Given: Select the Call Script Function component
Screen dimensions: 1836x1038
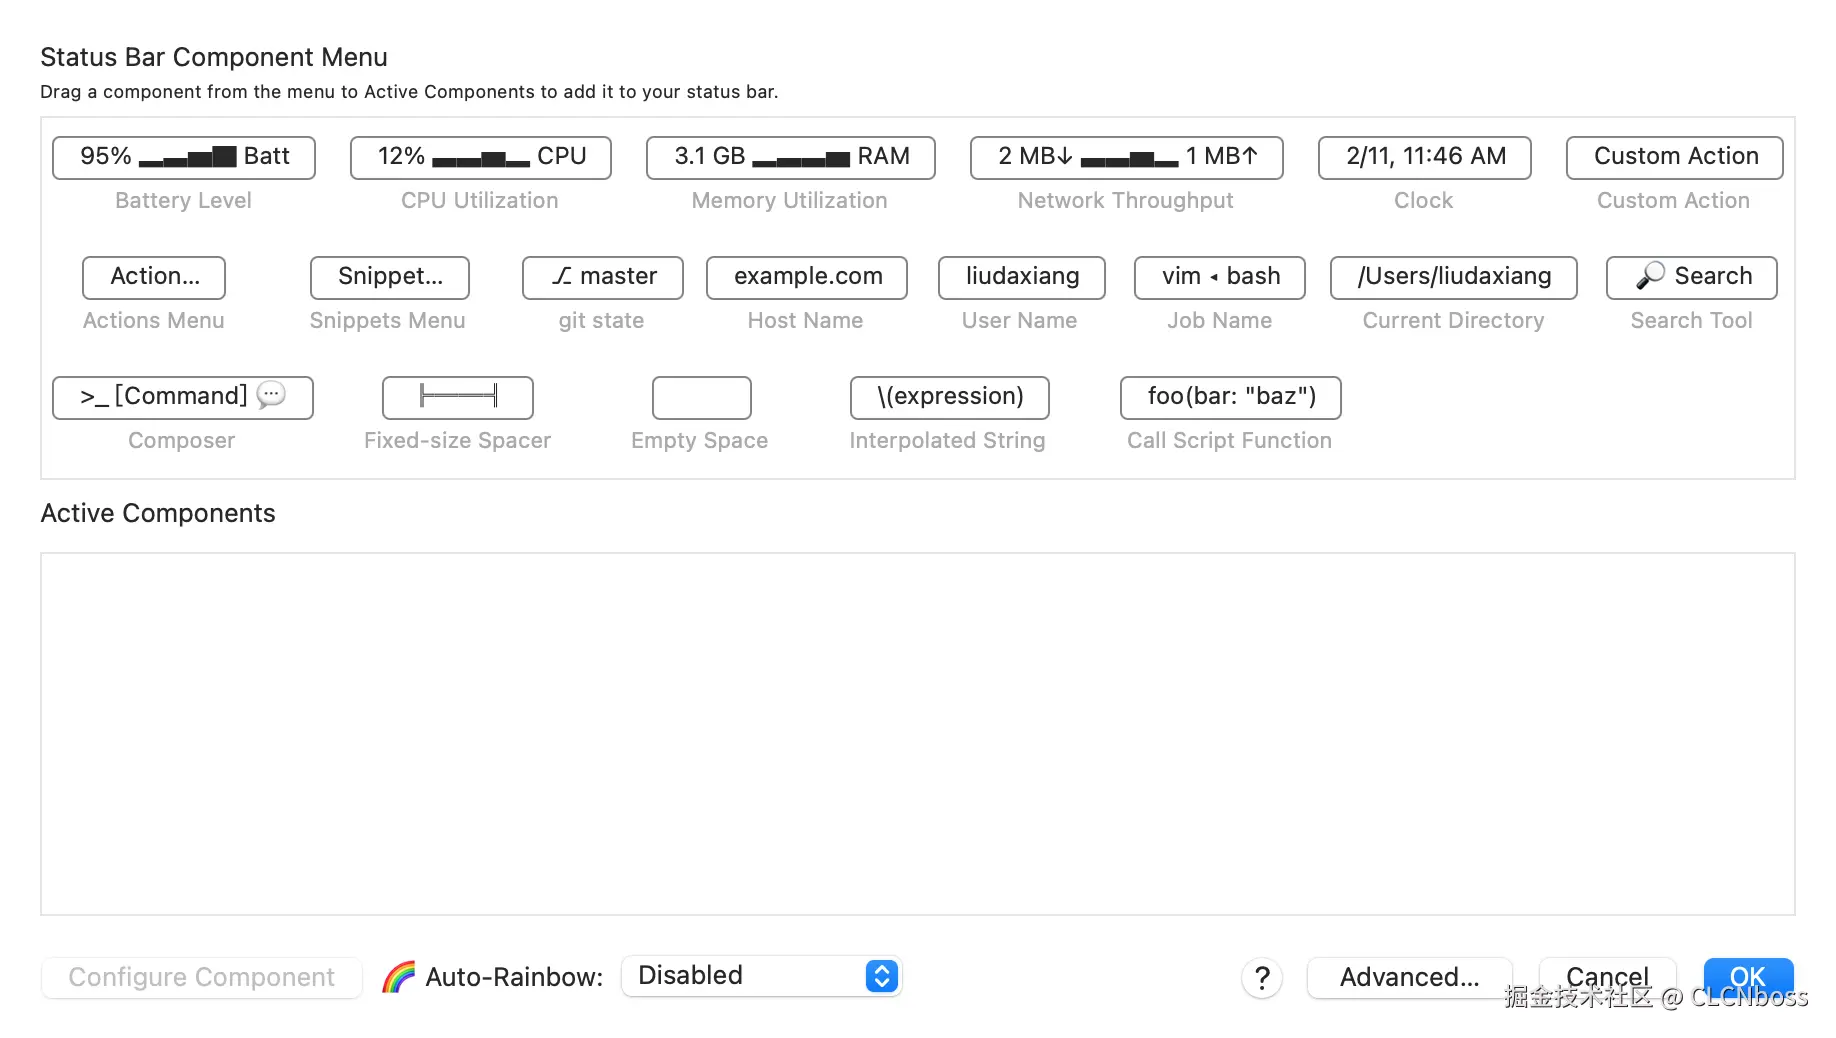Looking at the screenshot, I should pyautogui.click(x=1231, y=397).
